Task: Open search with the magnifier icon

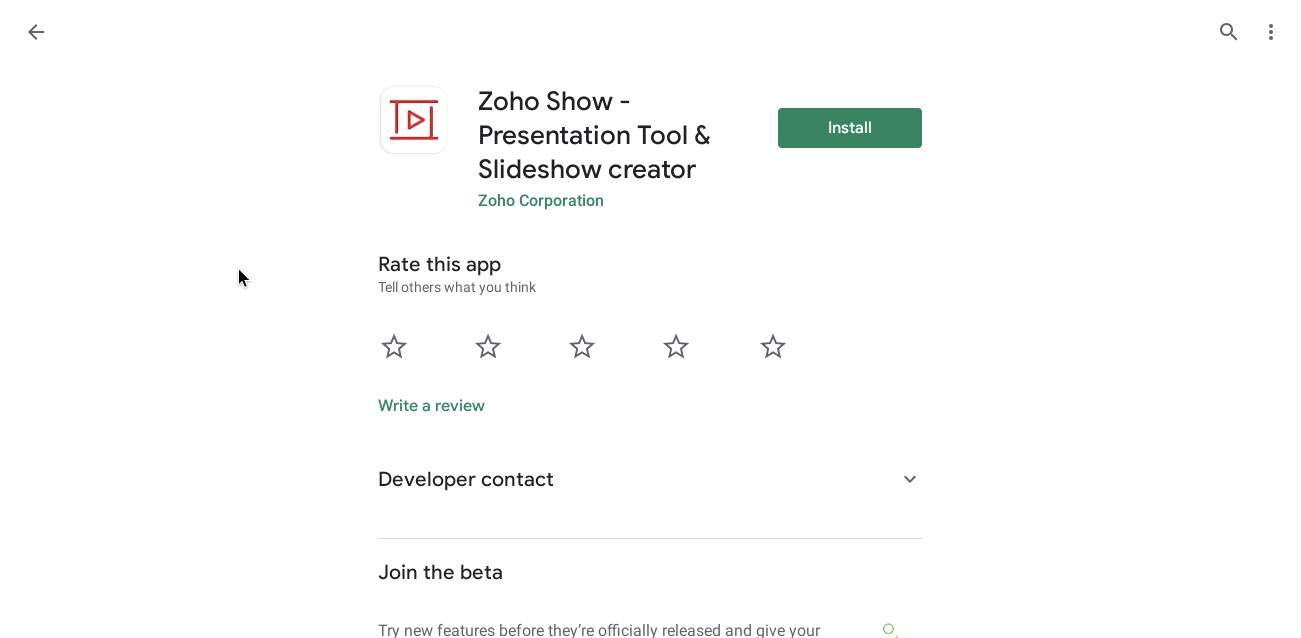Action: click(1229, 32)
